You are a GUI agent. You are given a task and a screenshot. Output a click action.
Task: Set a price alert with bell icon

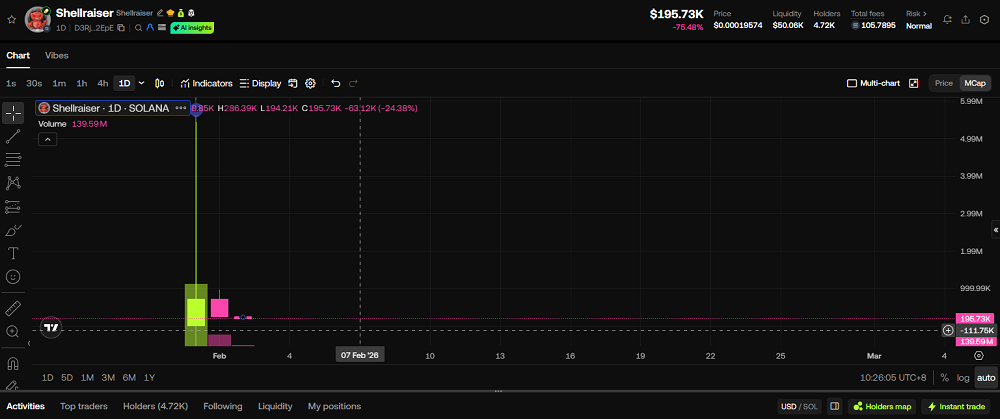(947, 19)
